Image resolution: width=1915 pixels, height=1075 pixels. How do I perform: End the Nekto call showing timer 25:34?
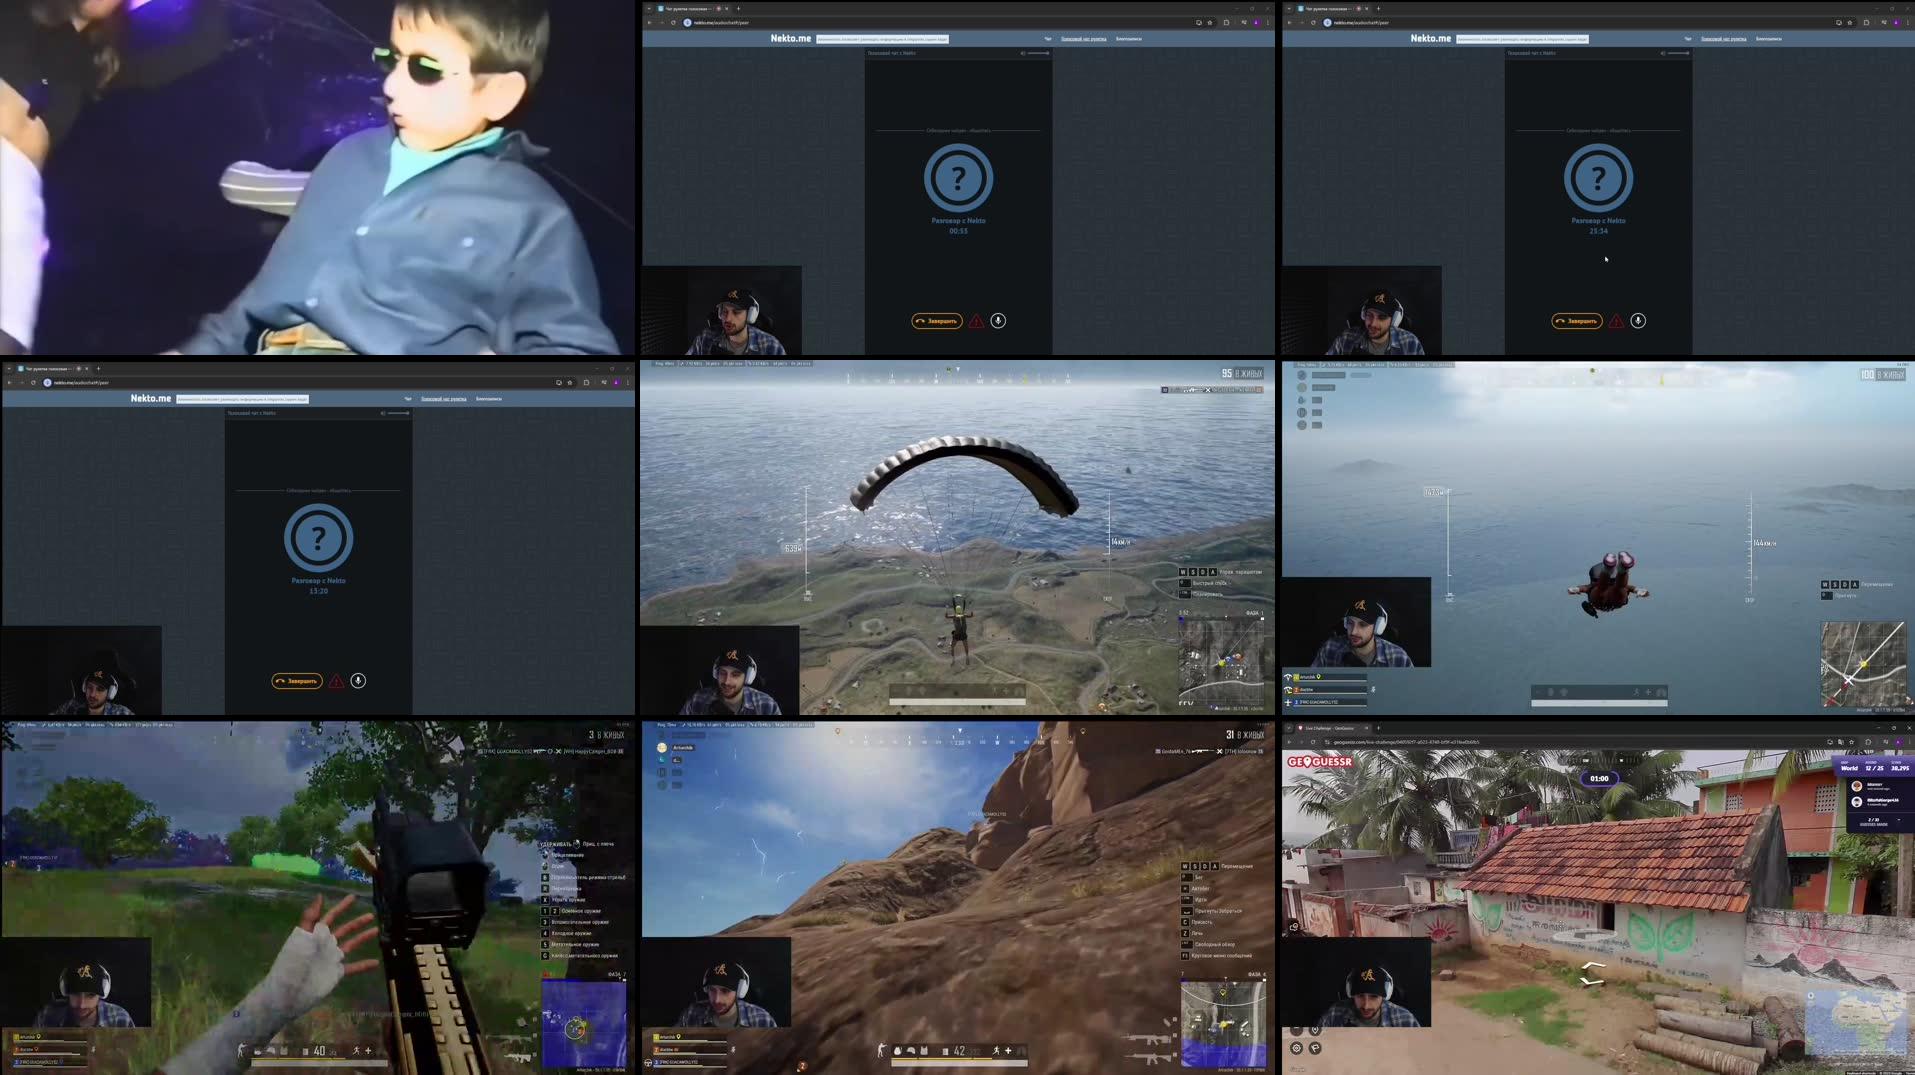coord(1576,321)
